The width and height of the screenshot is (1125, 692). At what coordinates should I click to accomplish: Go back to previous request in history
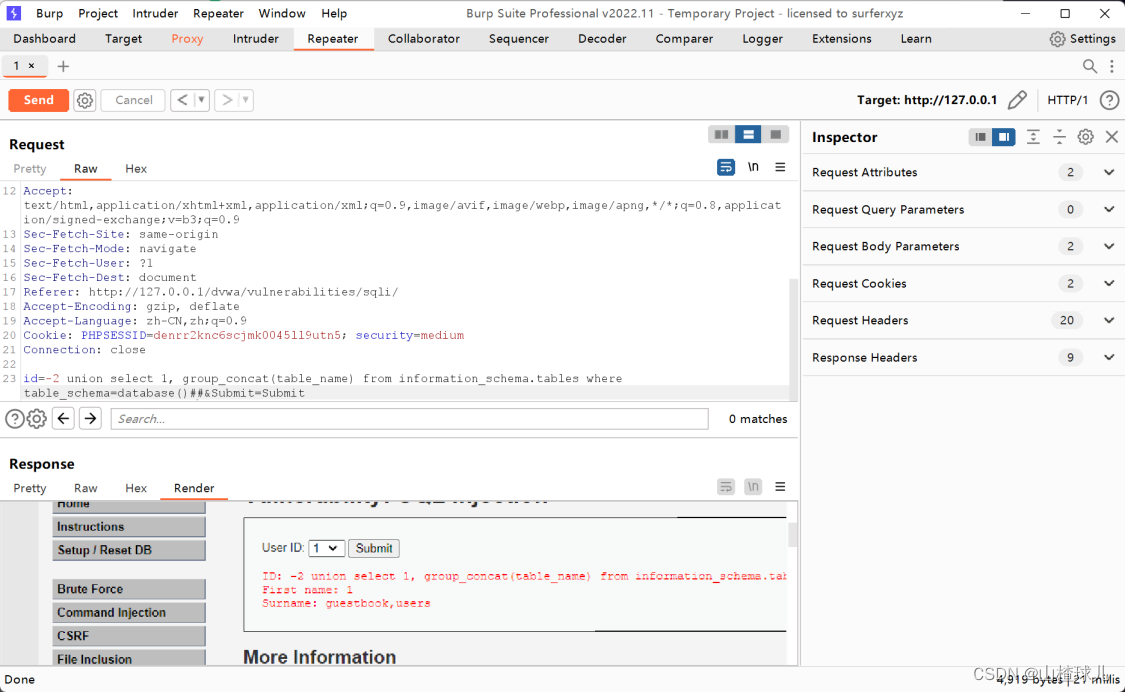pos(182,100)
